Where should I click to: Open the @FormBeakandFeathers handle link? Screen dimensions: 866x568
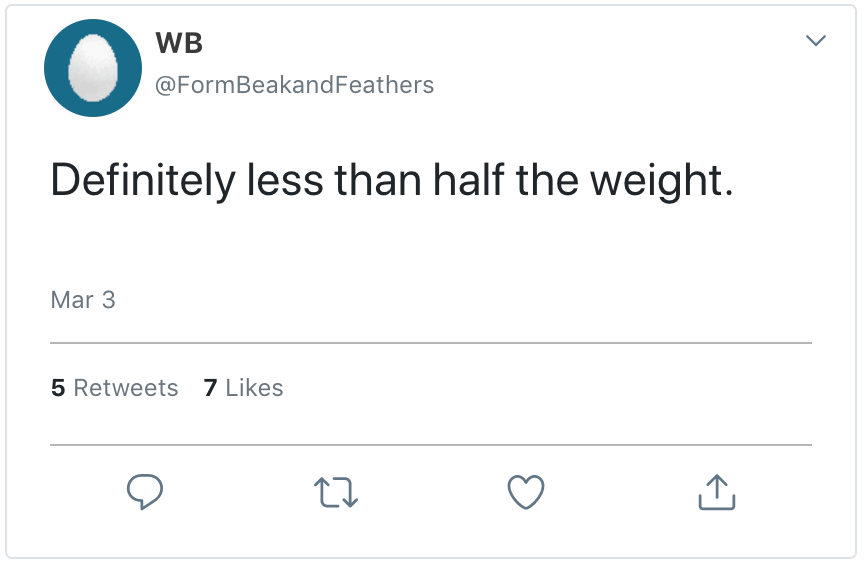[295, 85]
